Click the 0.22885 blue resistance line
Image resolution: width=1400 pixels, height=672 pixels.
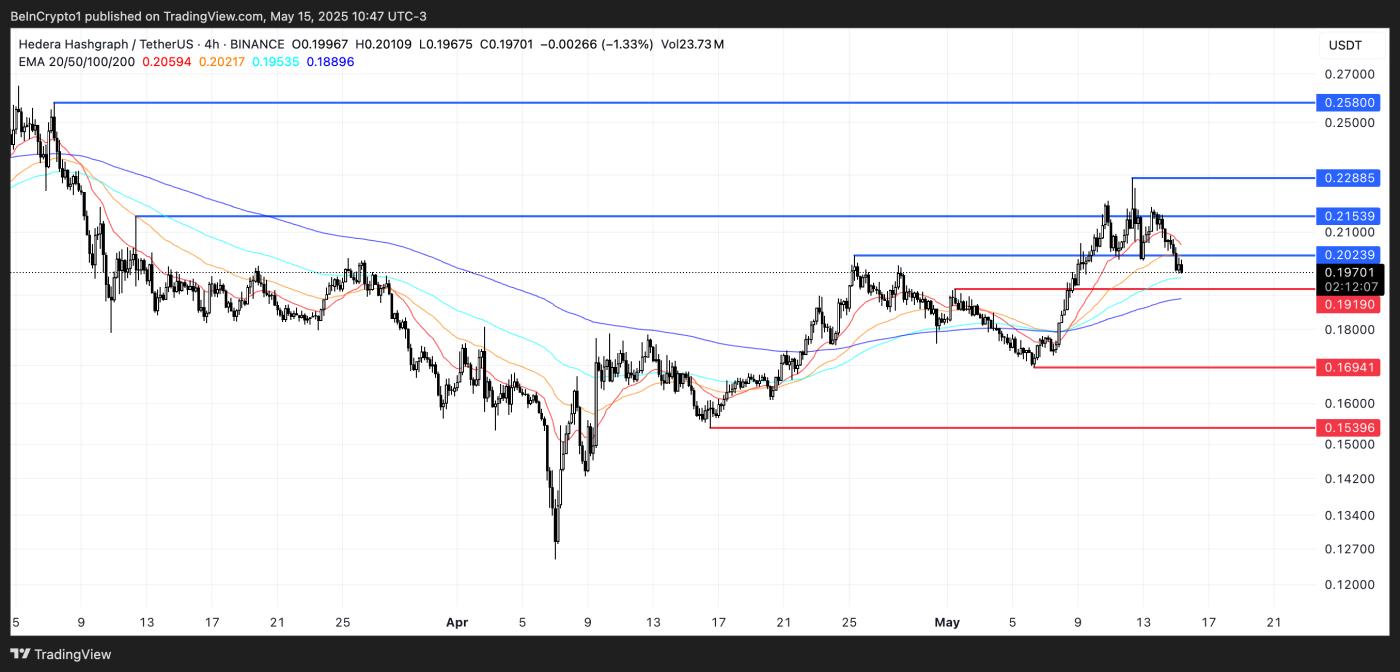click(x=1224, y=178)
